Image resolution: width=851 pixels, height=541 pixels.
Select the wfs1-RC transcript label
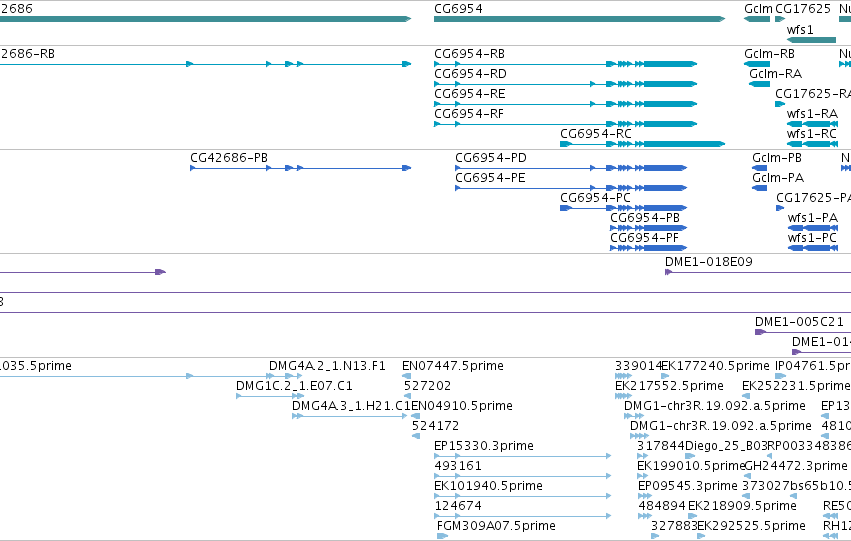tap(811, 134)
